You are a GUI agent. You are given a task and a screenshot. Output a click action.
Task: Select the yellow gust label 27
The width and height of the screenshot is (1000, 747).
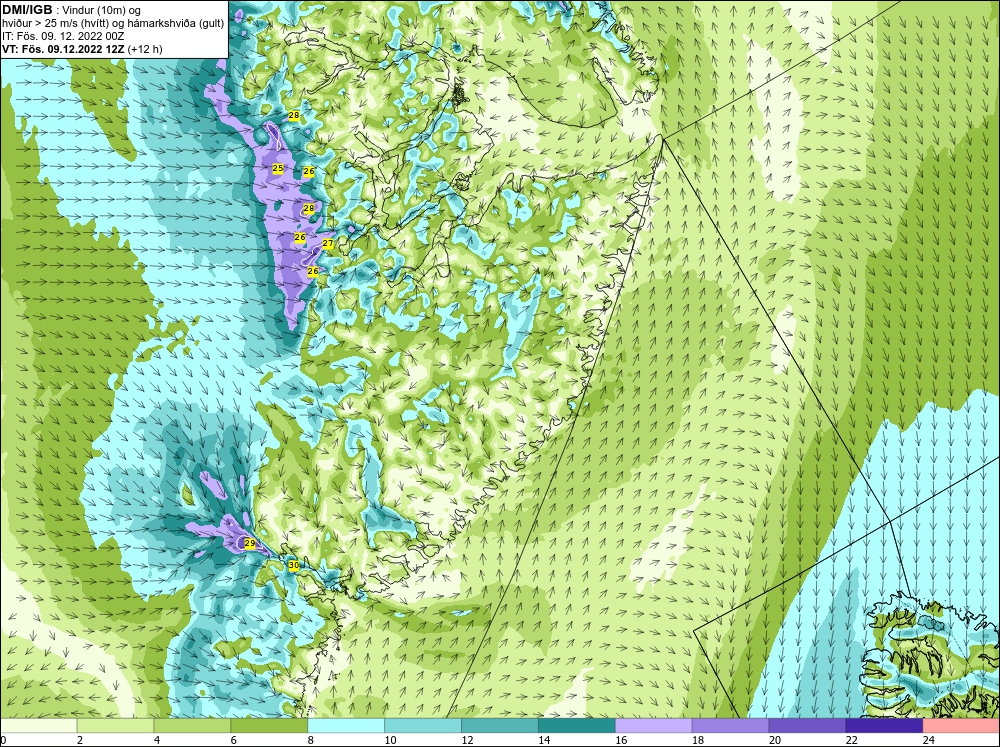coord(328,244)
